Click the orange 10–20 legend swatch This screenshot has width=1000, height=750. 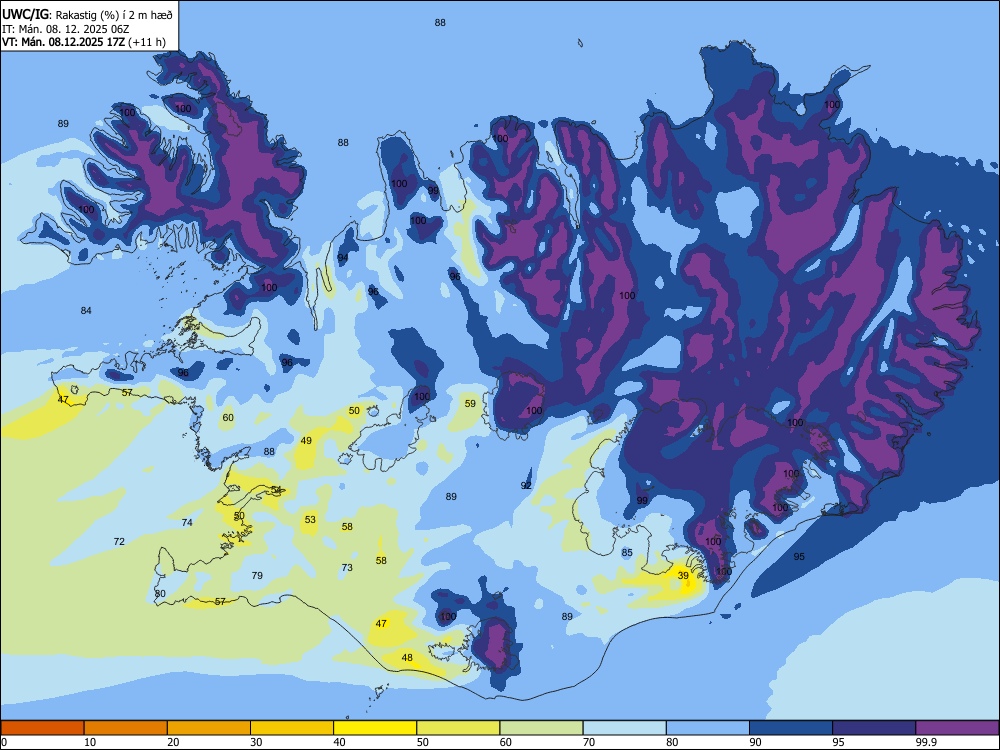126,728
